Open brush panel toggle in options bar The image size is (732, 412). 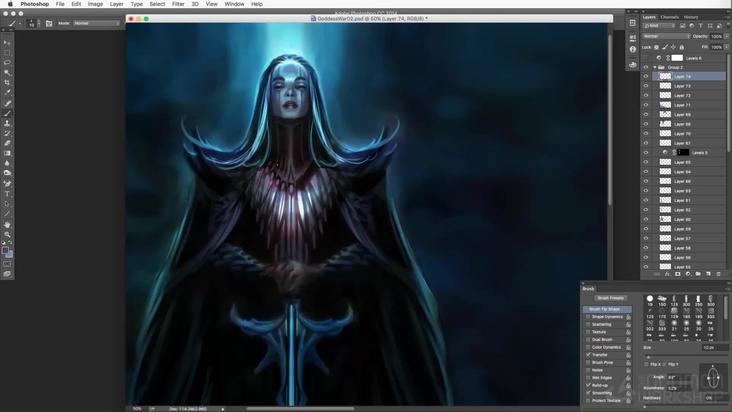coord(49,23)
